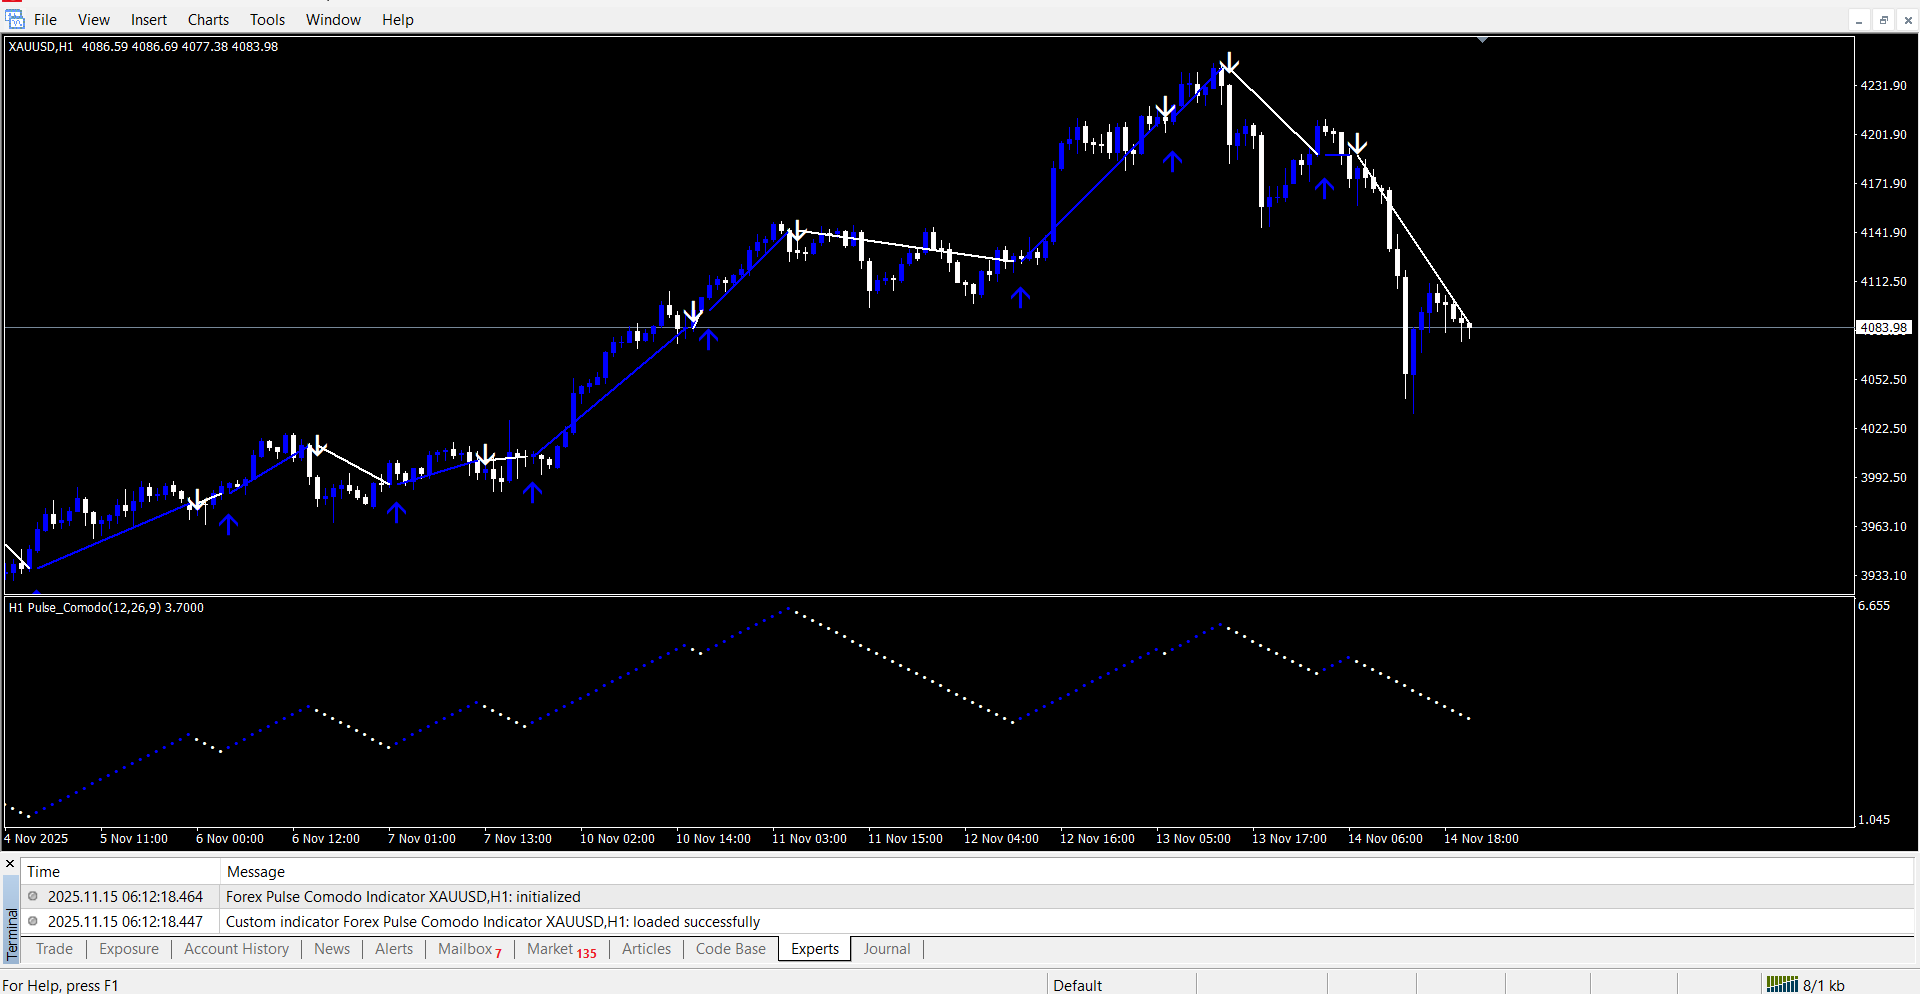Expand the Insert menu

[x=149, y=20]
